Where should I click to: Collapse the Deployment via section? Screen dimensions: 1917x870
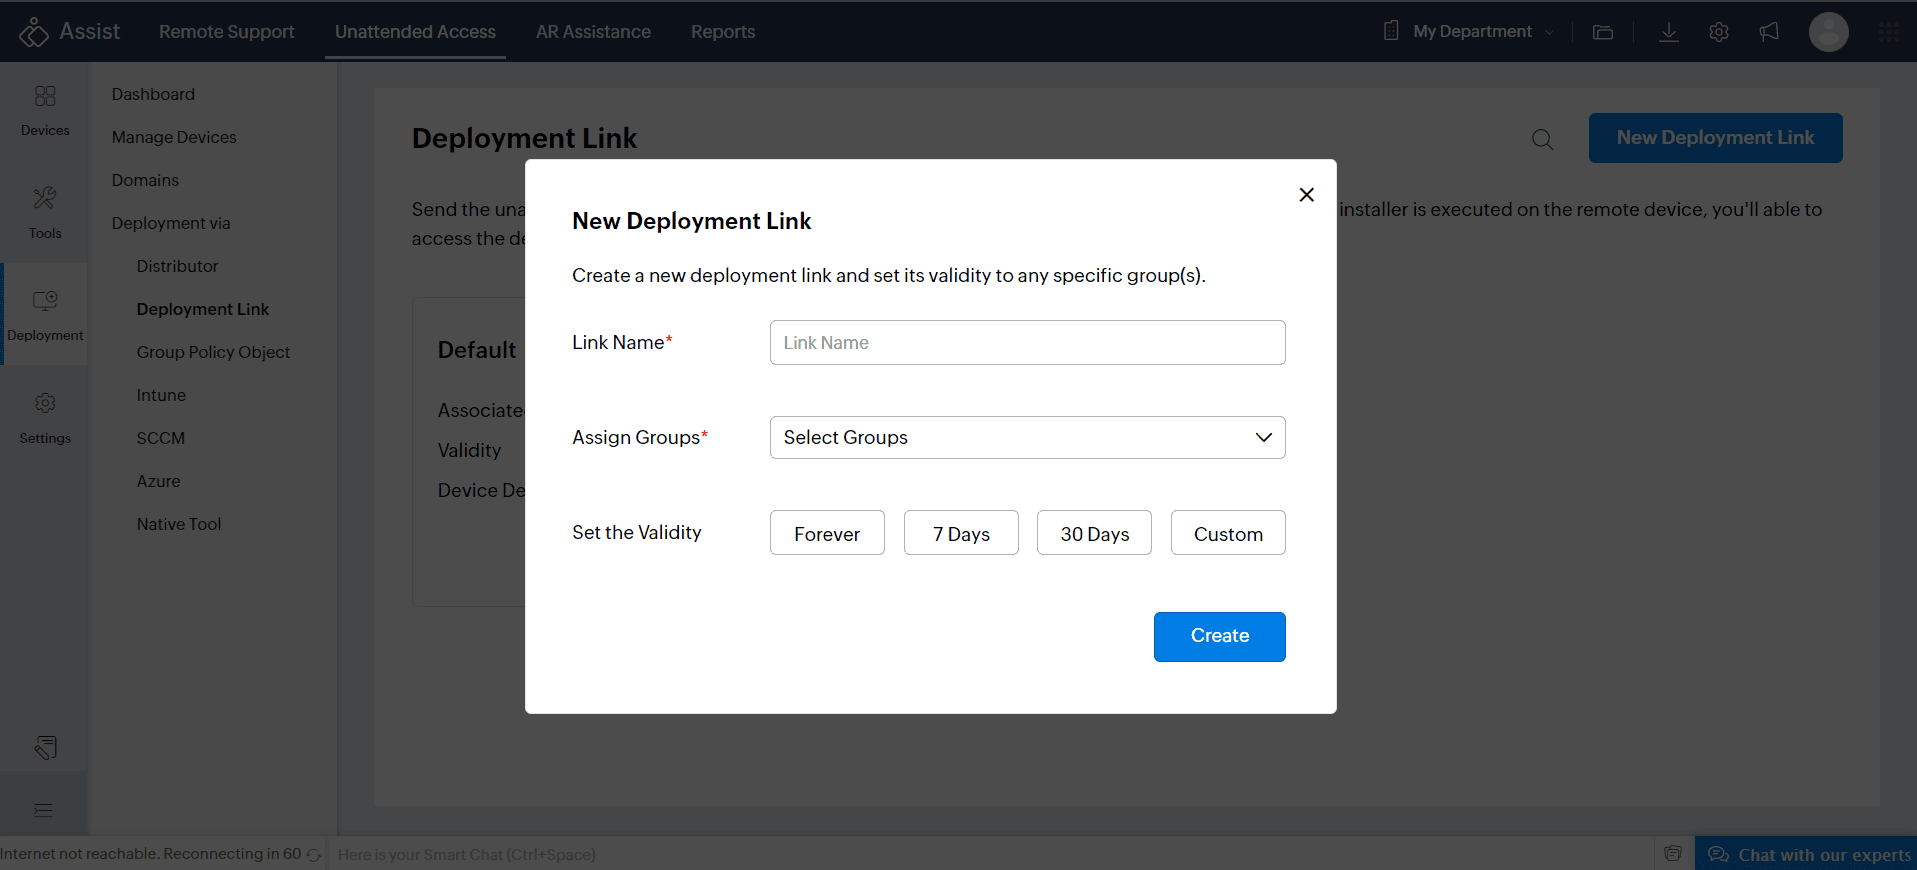171,223
